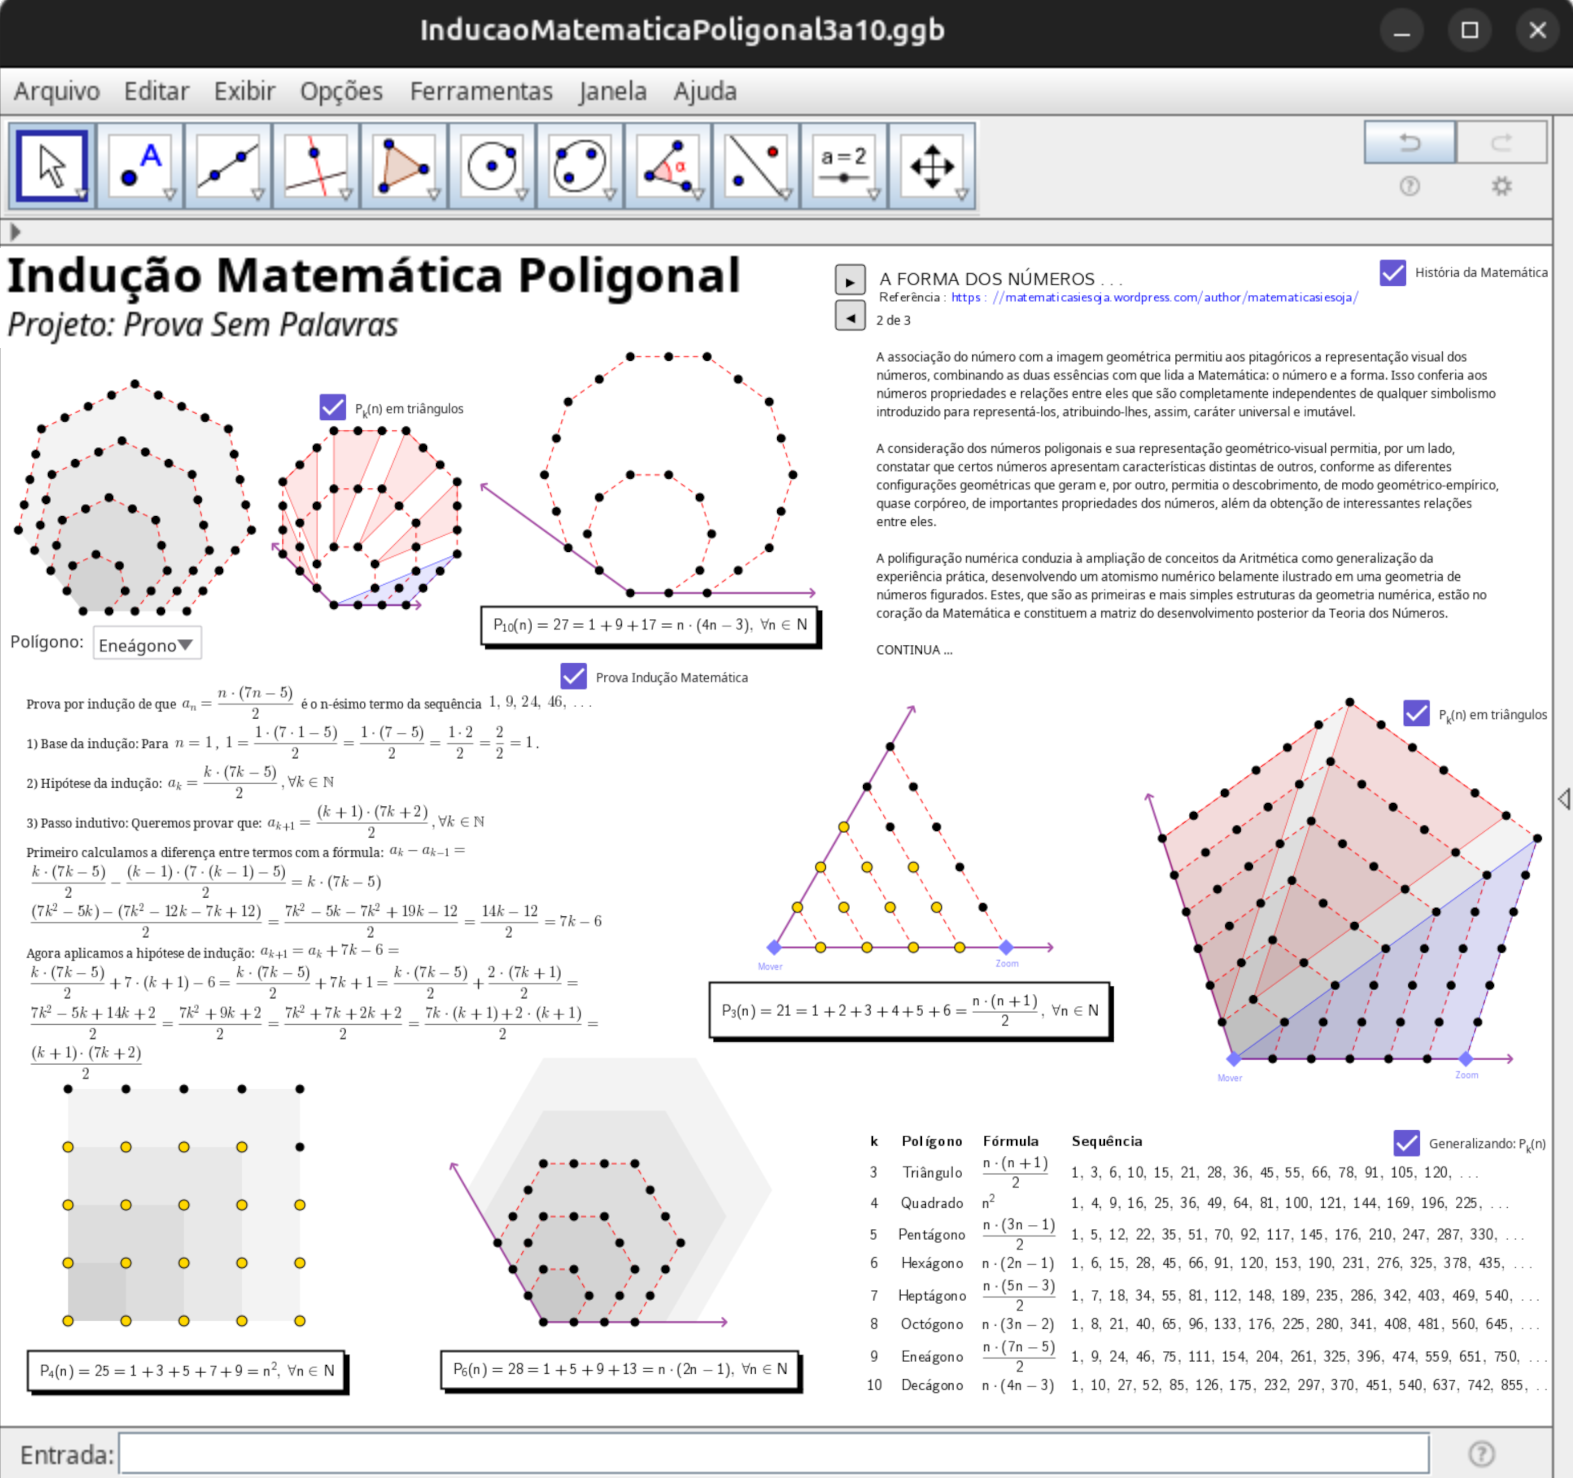Uncheck História da Matemática checkbox
This screenshot has height=1478, width=1573.
1392,272
